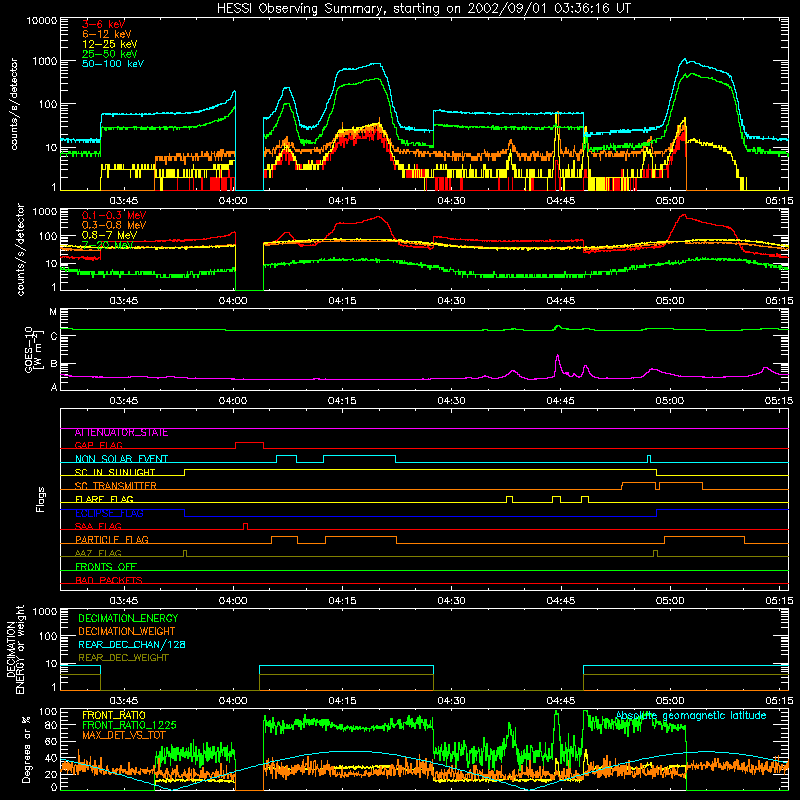Viewport: 800px width, 800px height.
Task: Click the FRONT_RATIO legend label
Action: [114, 715]
